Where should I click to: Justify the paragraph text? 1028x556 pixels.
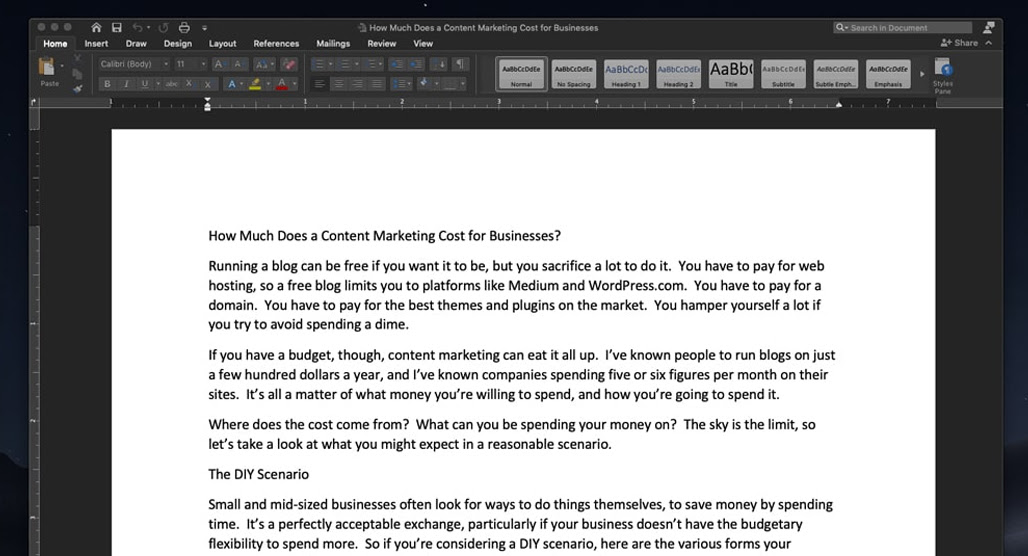(376, 84)
